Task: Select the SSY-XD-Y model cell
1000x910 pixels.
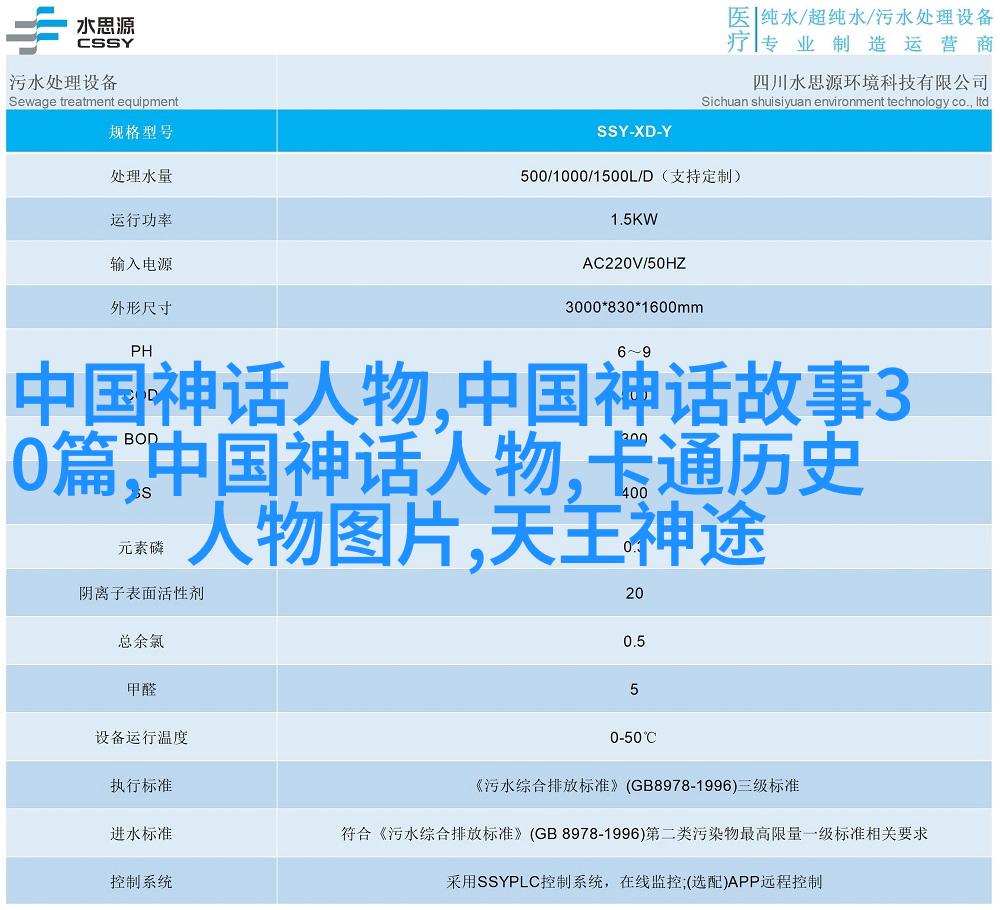Action: tap(634, 131)
